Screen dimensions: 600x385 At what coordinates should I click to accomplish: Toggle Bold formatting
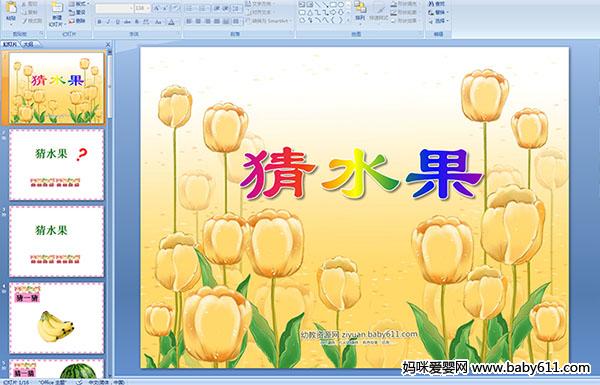click(x=99, y=22)
